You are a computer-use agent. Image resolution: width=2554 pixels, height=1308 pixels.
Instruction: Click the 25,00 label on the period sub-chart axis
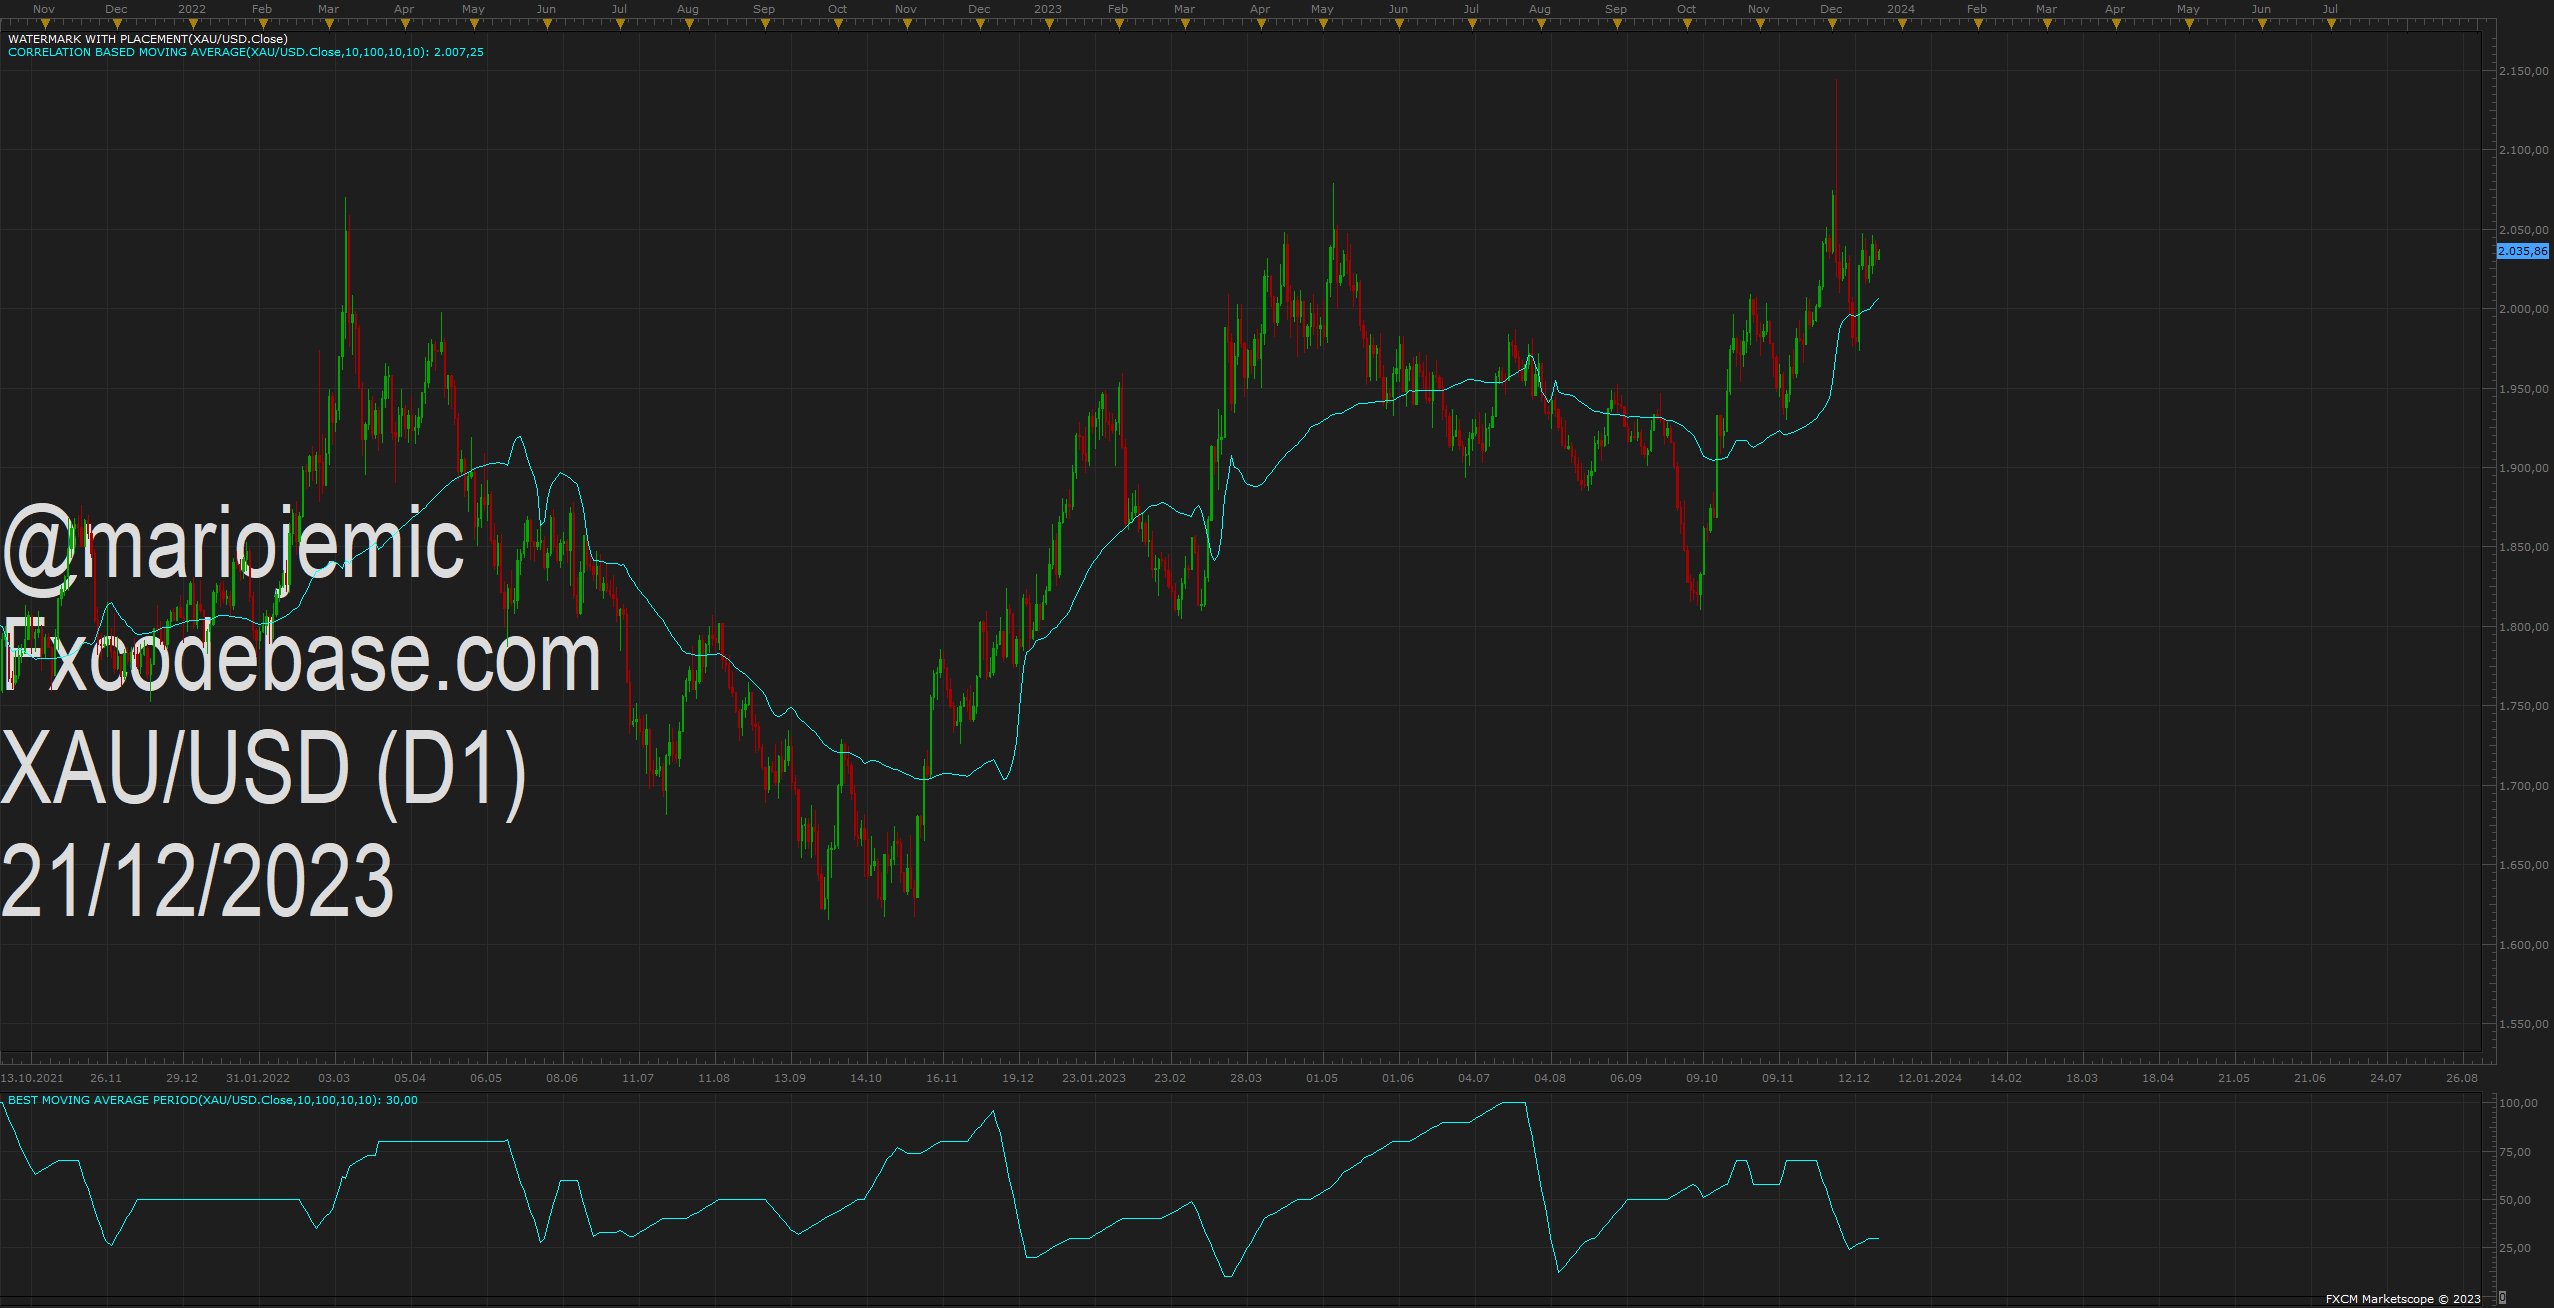tap(2516, 1248)
